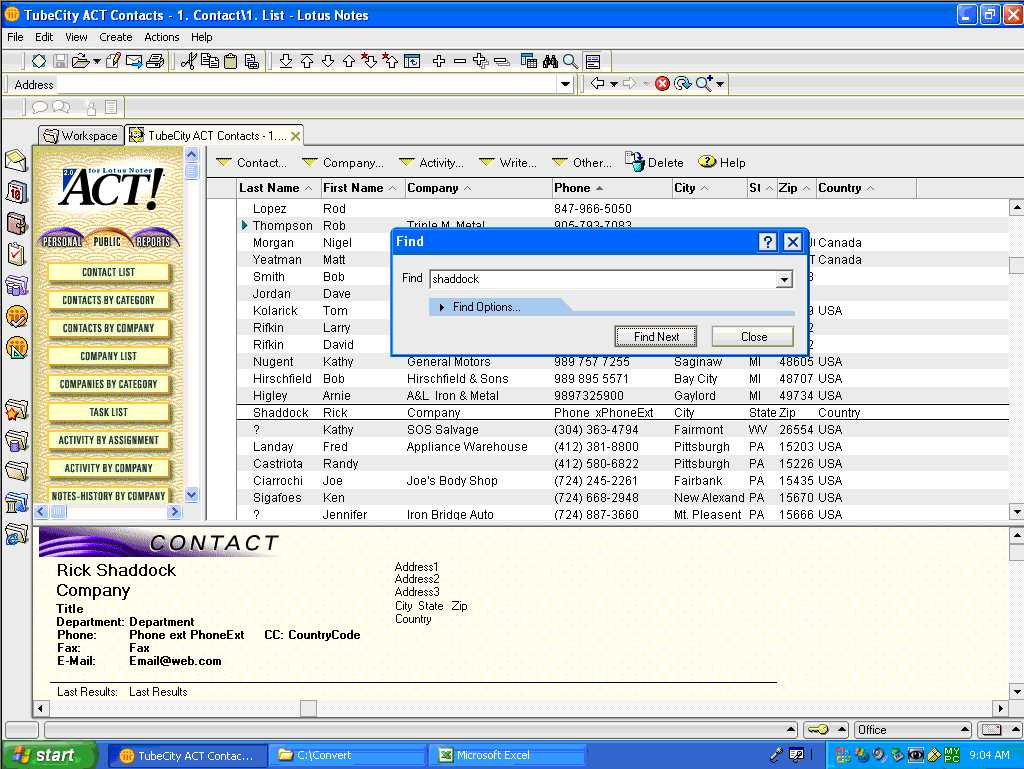Image resolution: width=1024 pixels, height=769 pixels.
Task: Click the magnifying glass Search toolbar icon
Action: [x=570, y=61]
